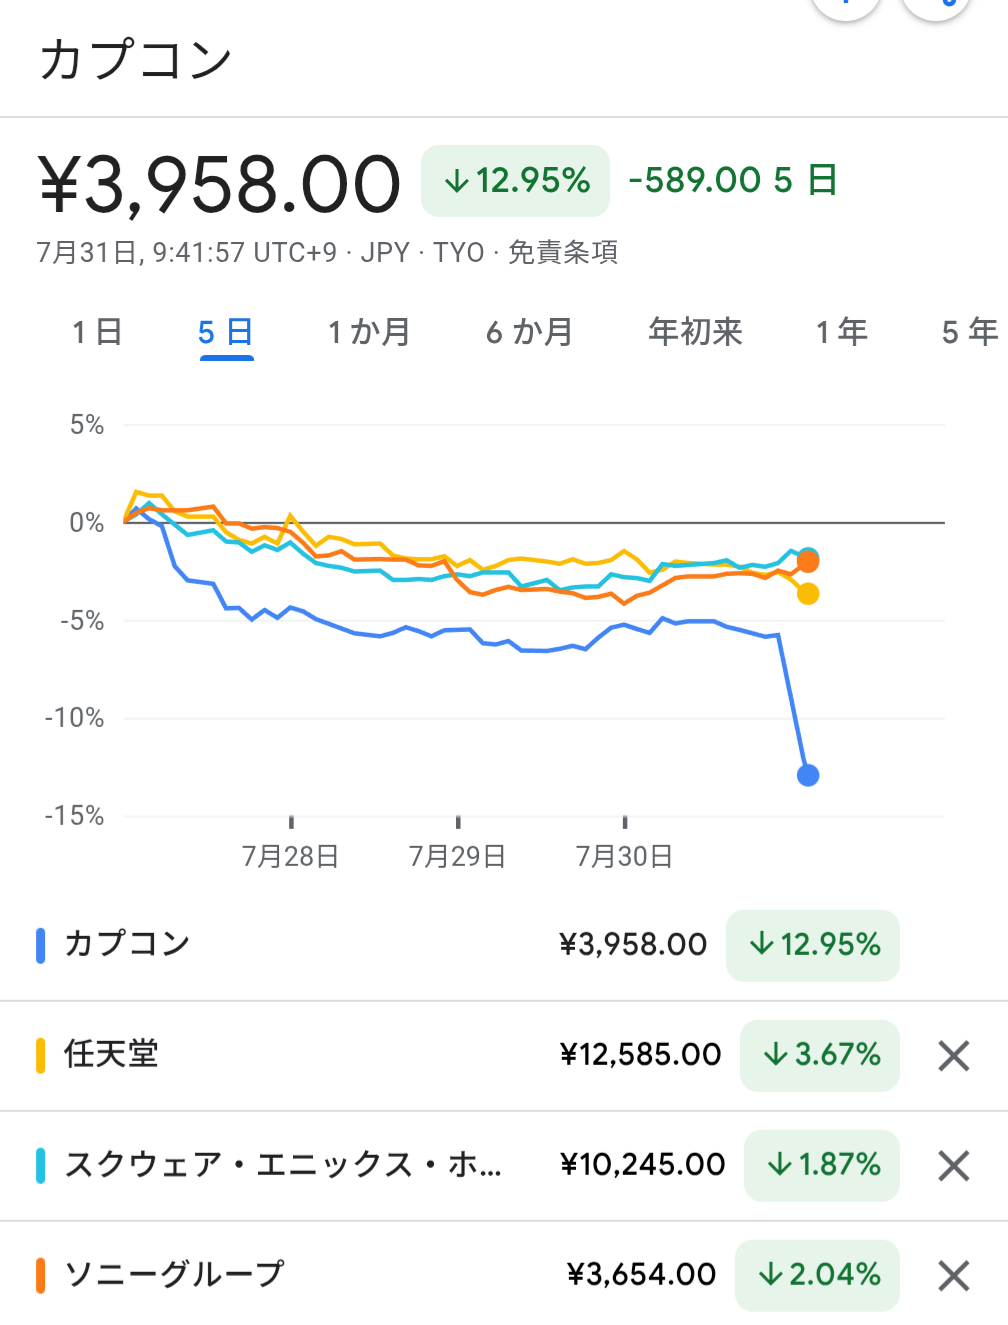Click the yellow 任天堂 endpoint dot on chart
This screenshot has width=1008, height=1325.
[808, 594]
